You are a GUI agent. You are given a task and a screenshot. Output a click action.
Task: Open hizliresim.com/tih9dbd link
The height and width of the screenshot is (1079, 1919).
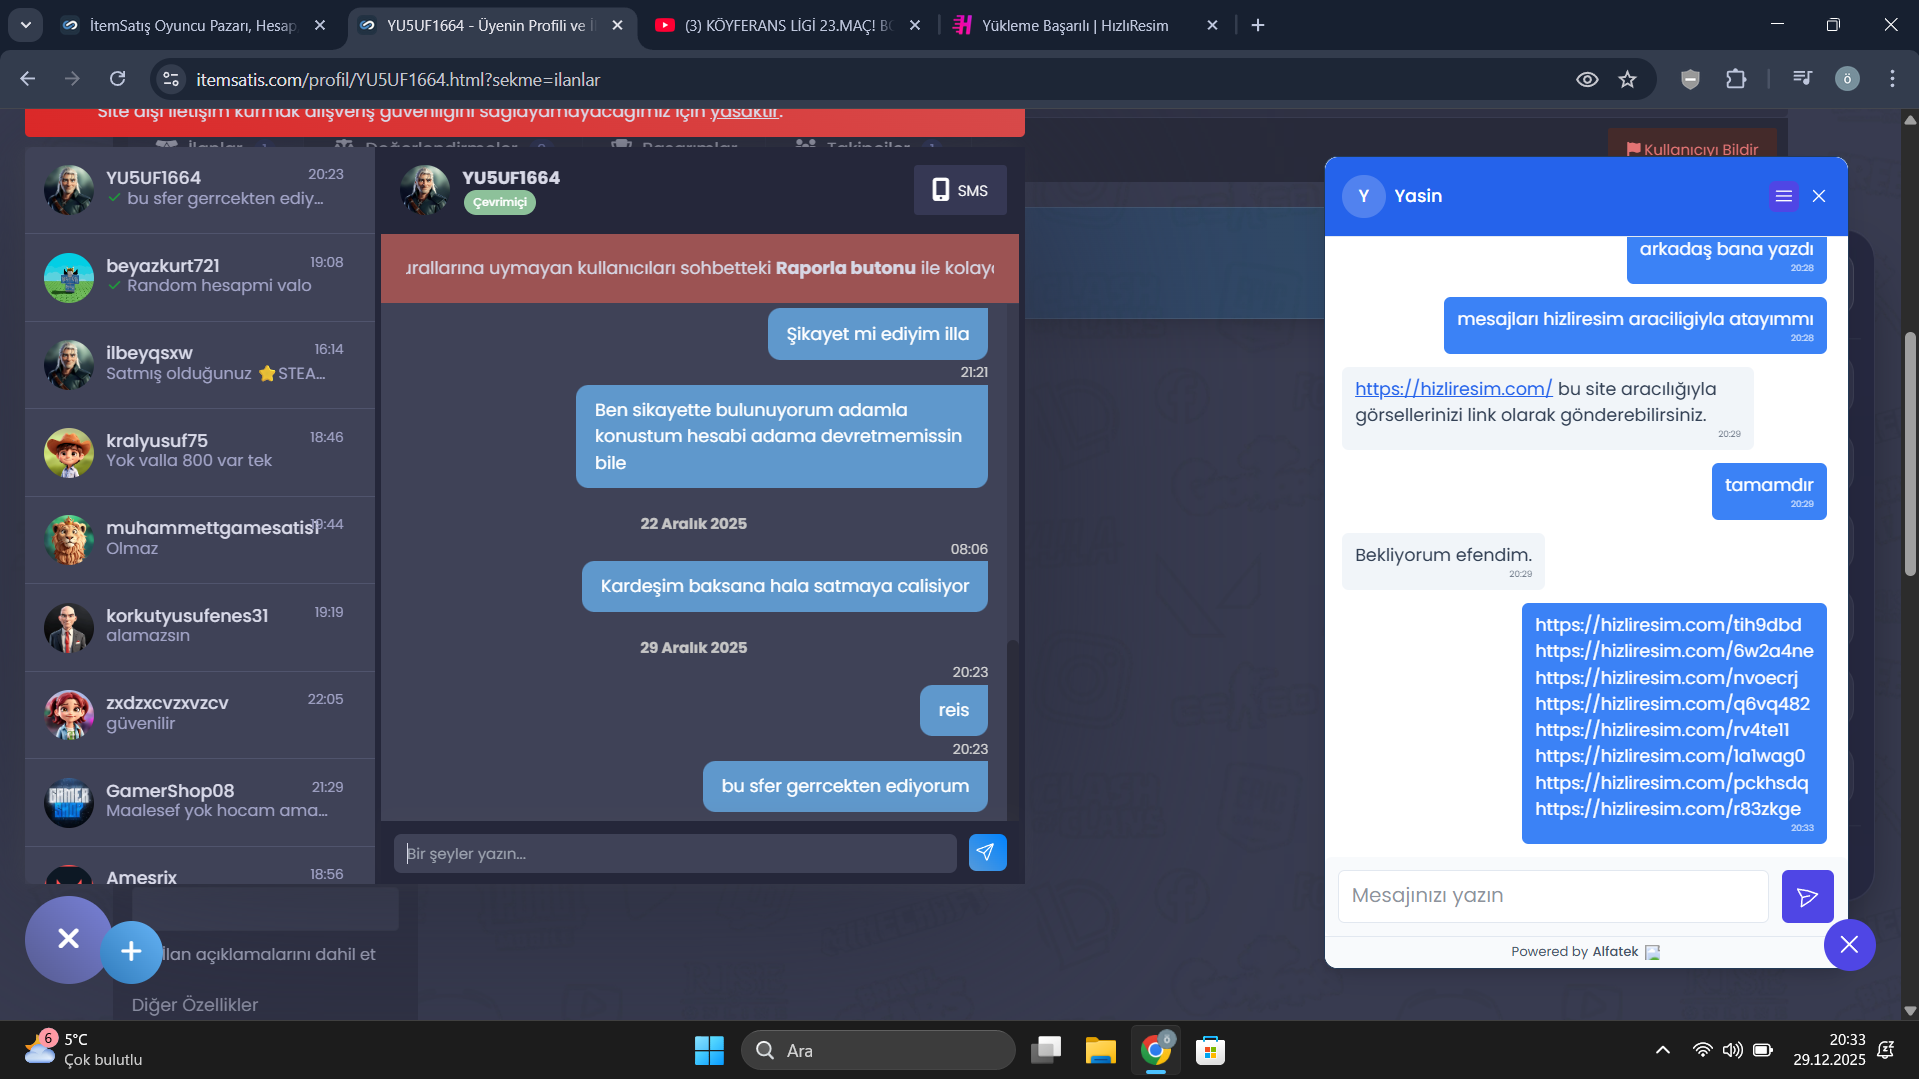coord(1668,625)
